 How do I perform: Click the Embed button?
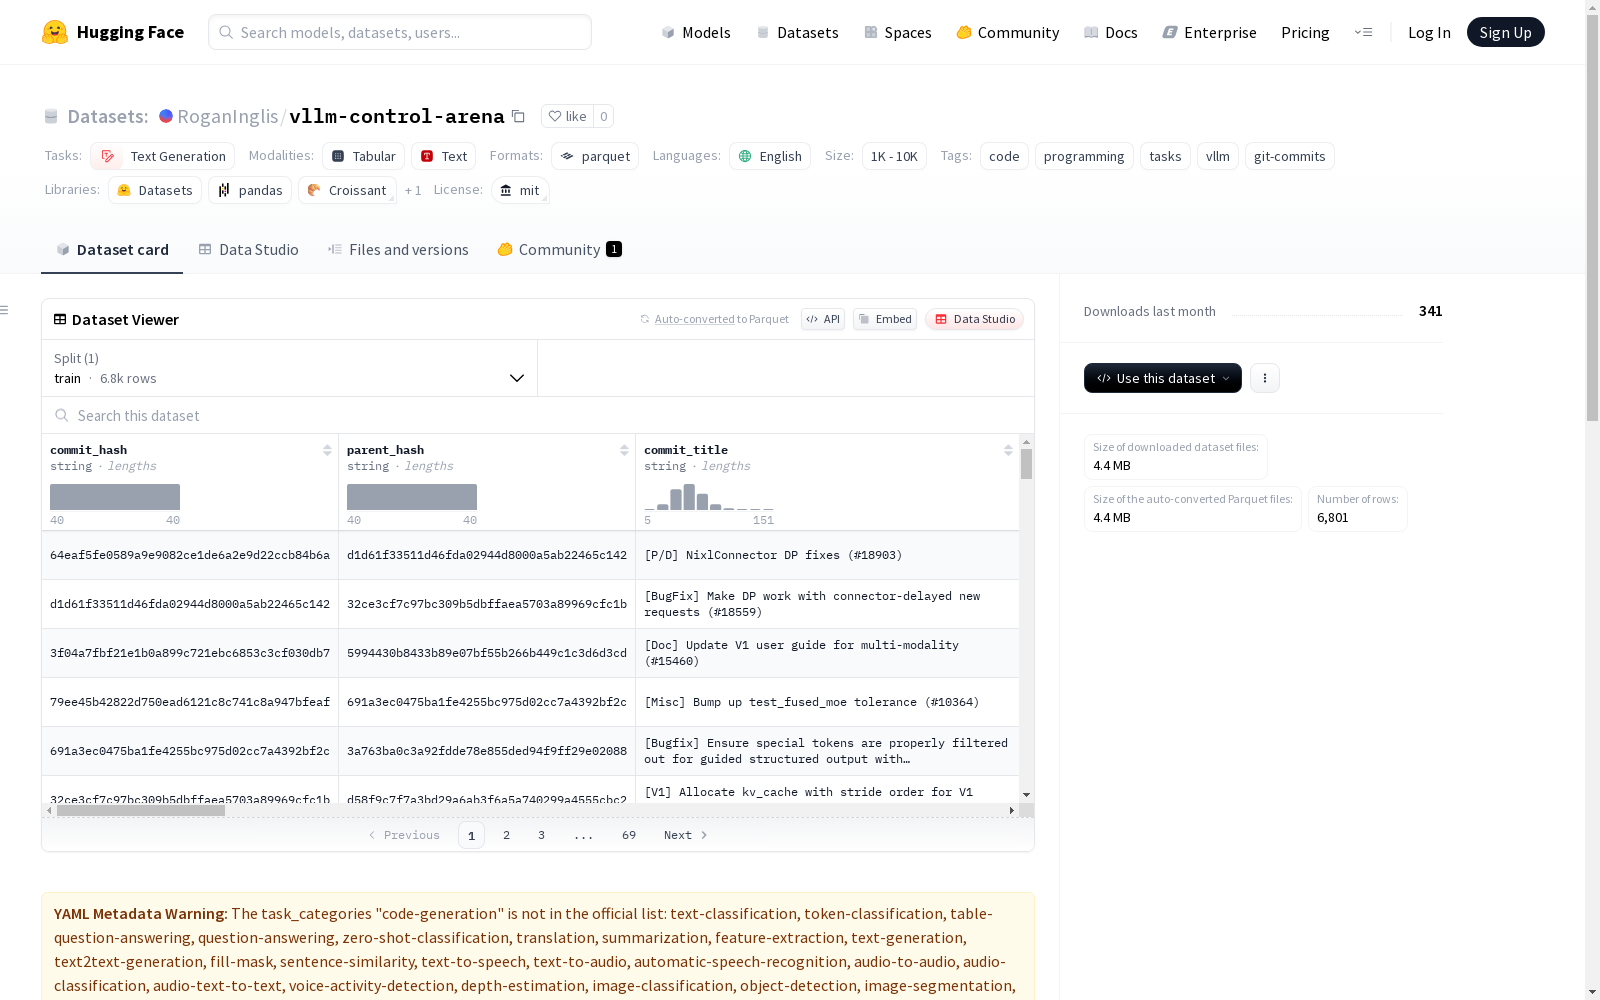pos(885,319)
